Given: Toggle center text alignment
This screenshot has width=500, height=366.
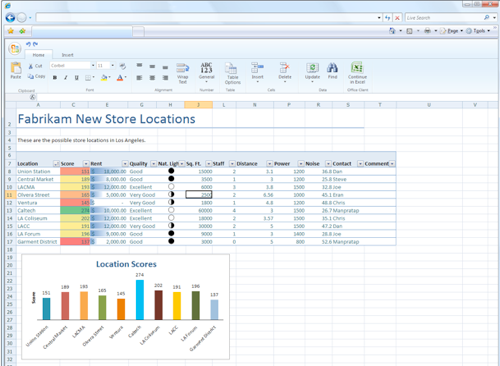Looking at the screenshot, I should click(152, 78).
